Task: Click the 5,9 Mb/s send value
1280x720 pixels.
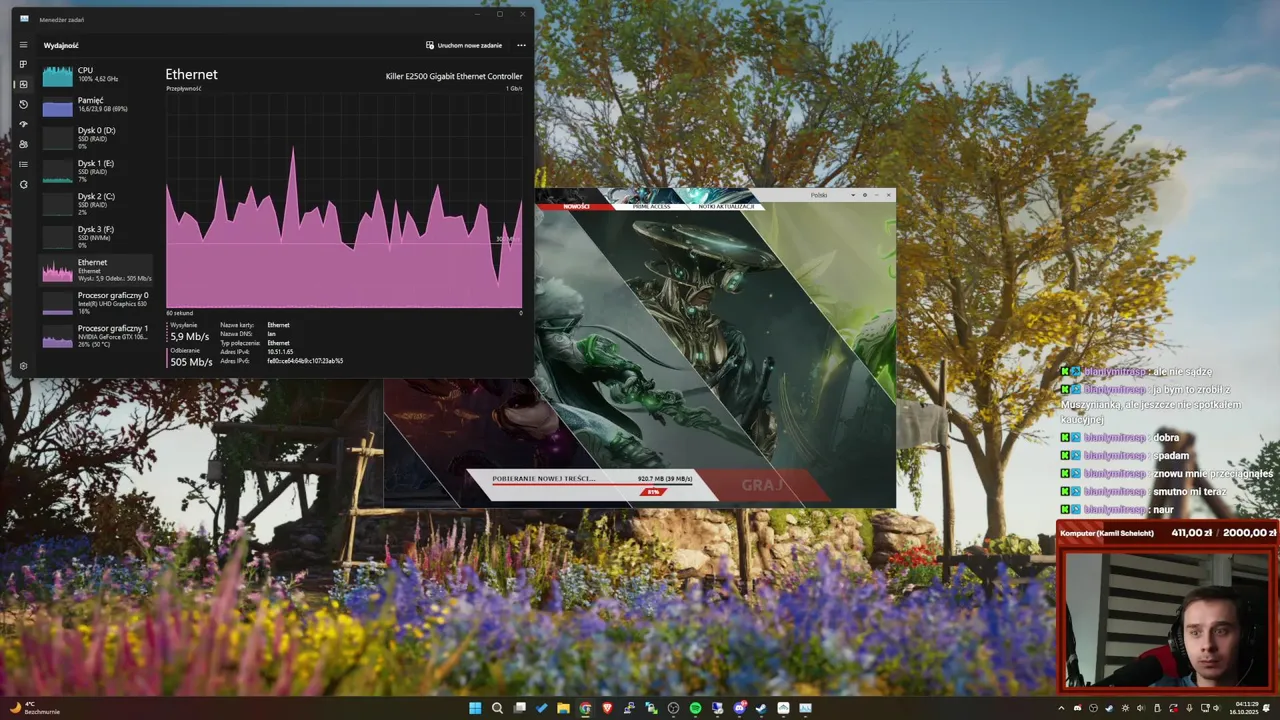Action: 189,337
